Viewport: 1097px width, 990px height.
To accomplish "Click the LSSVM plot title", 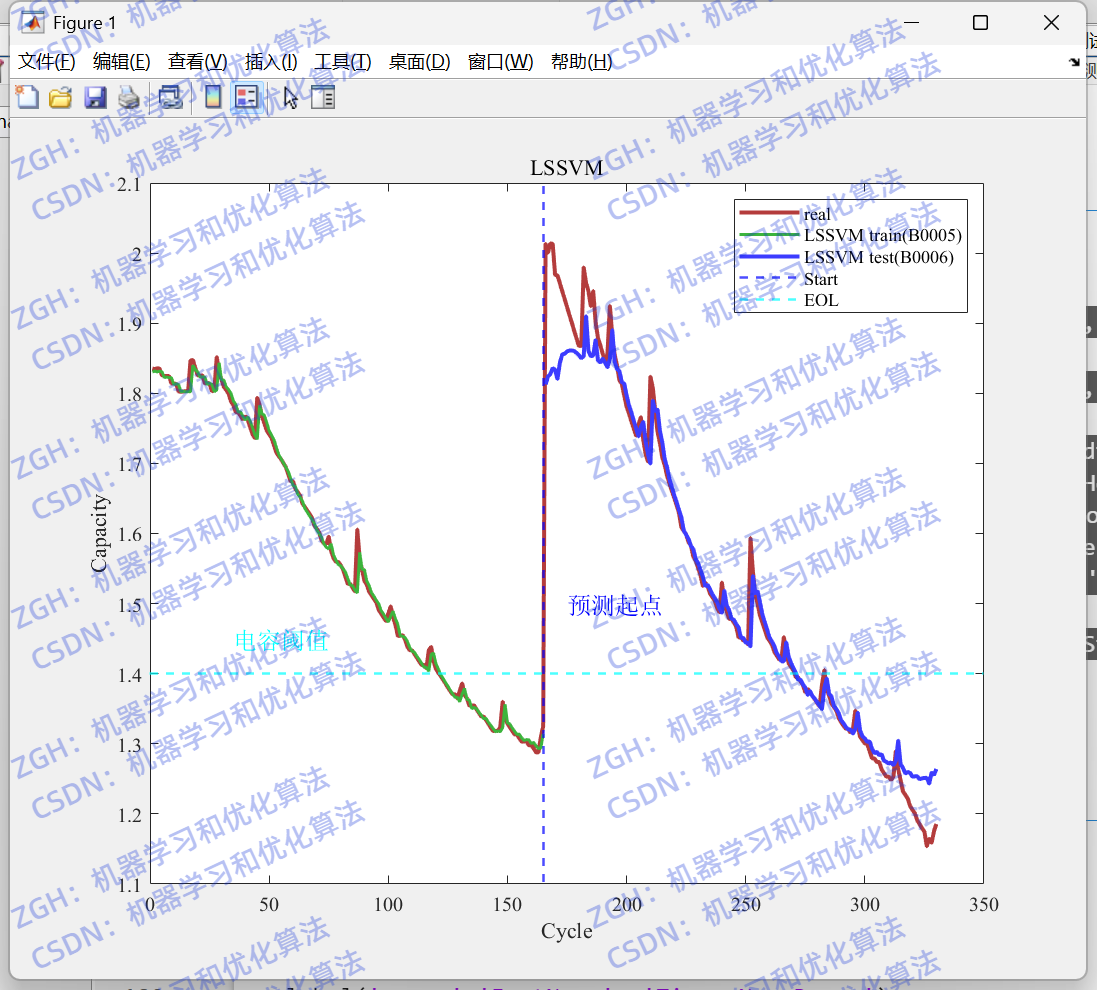I will (x=567, y=168).
